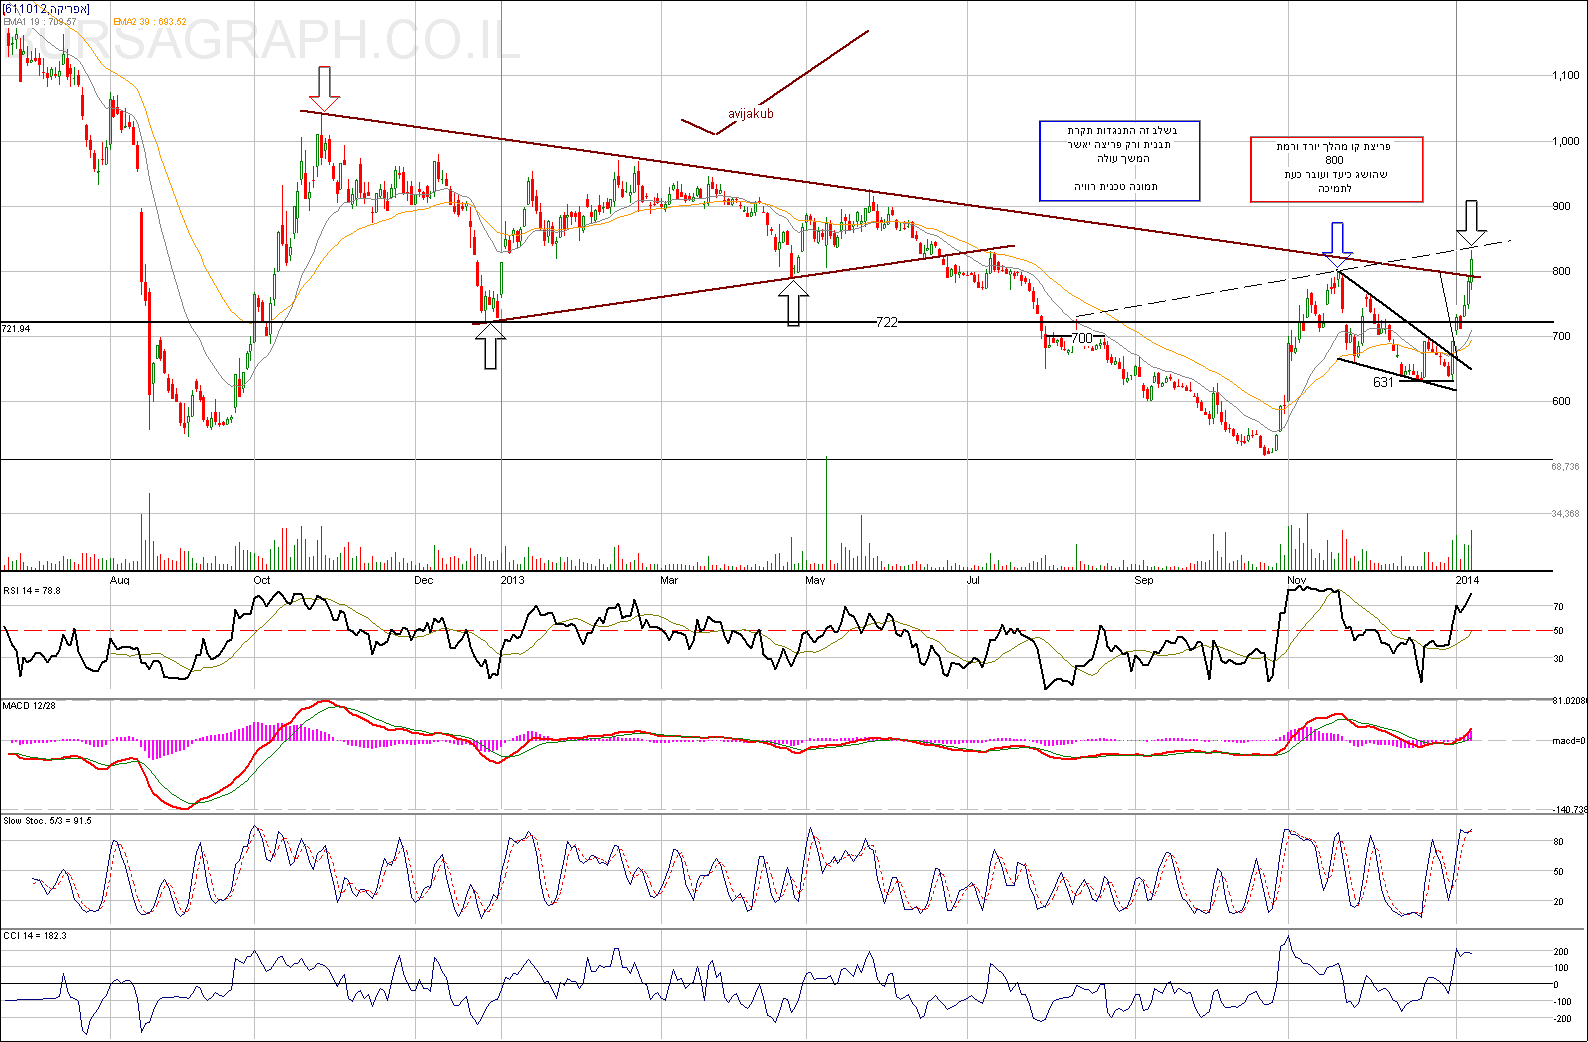Select the "Slow Stoc. 5/3 = 91.5" label

click(x=47, y=821)
